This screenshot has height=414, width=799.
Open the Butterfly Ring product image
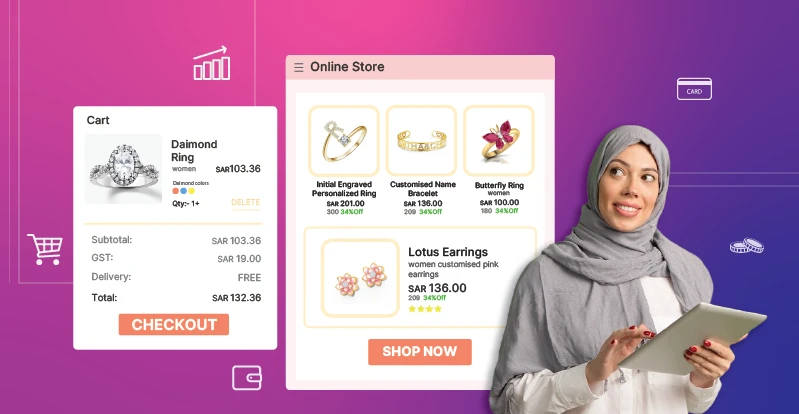pos(499,141)
